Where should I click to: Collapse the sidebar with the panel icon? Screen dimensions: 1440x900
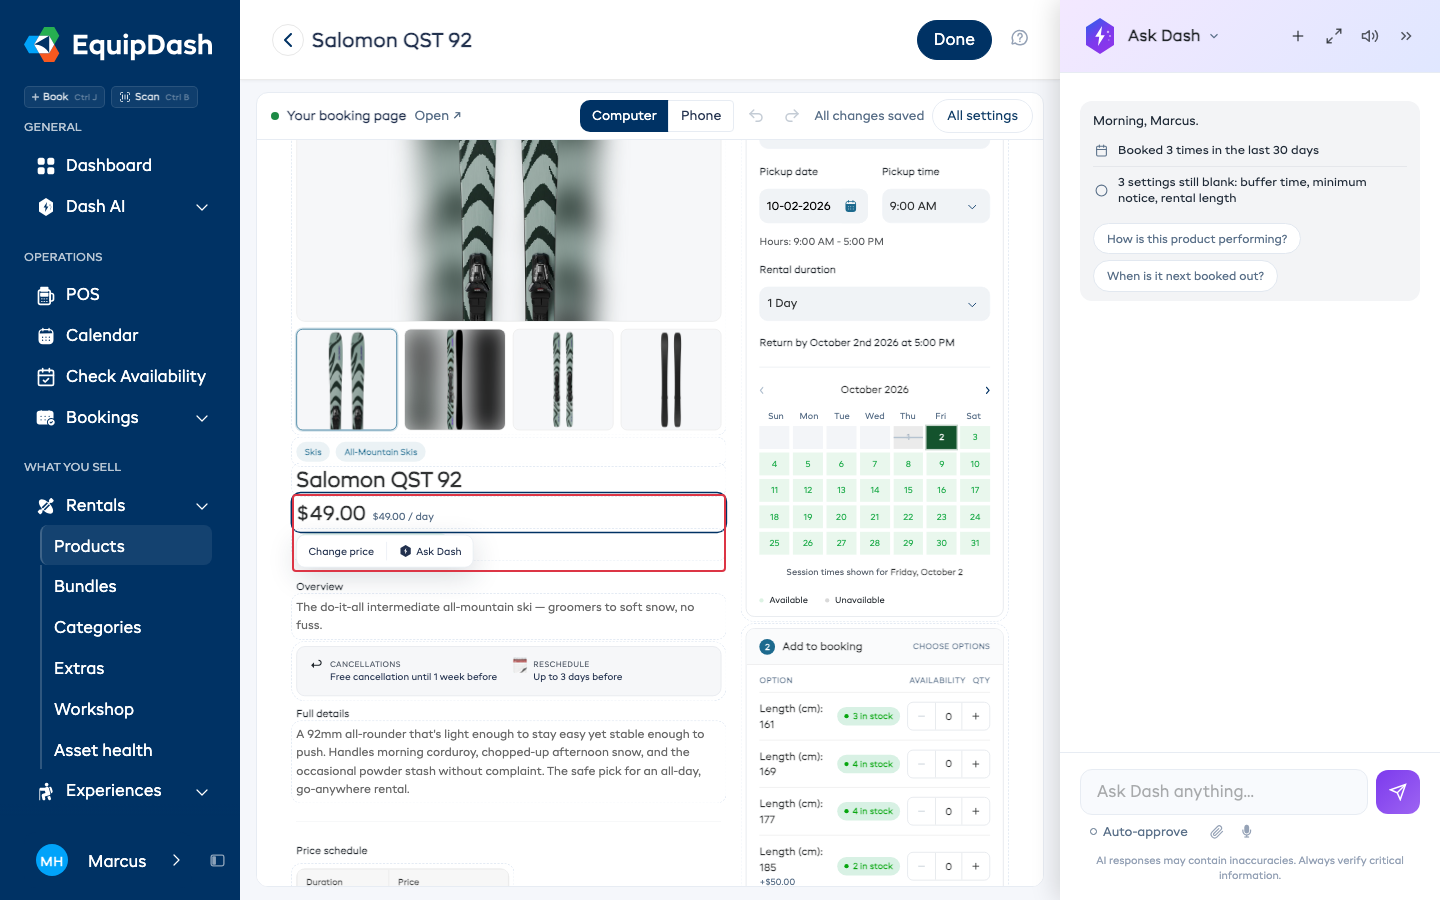(x=217, y=860)
